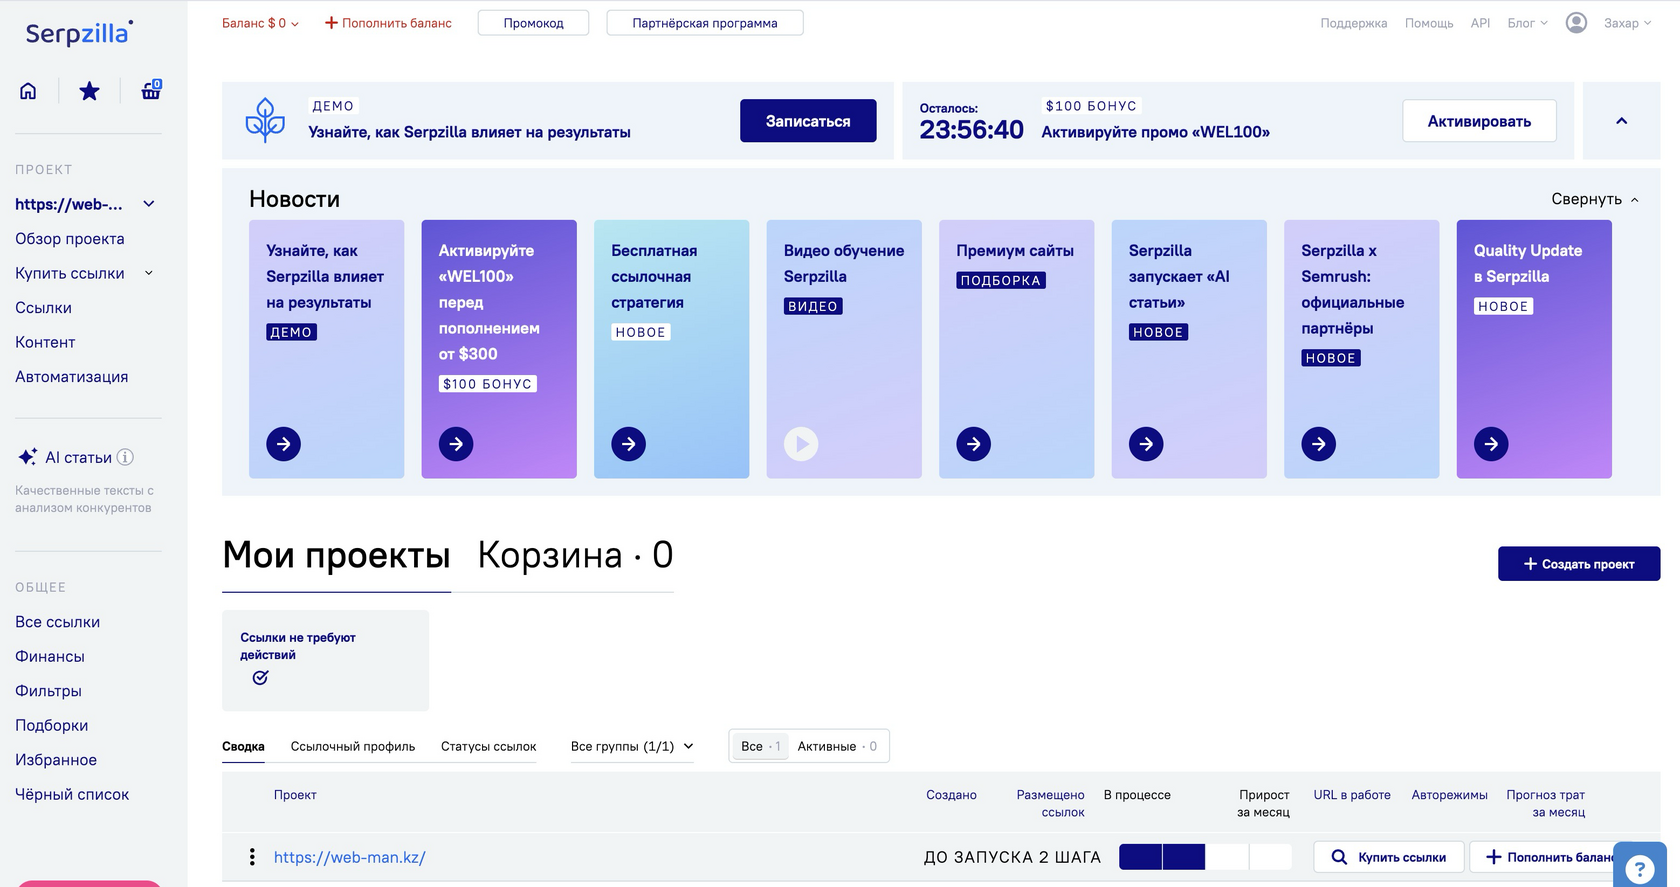Open the Помощь link
Screen dimensions: 1680x887
(1429, 23)
